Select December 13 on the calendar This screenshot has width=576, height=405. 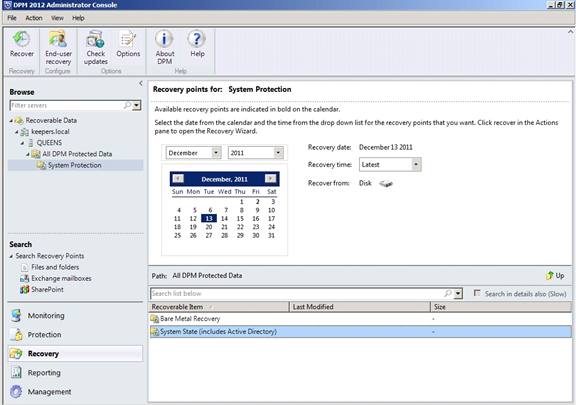click(x=209, y=218)
